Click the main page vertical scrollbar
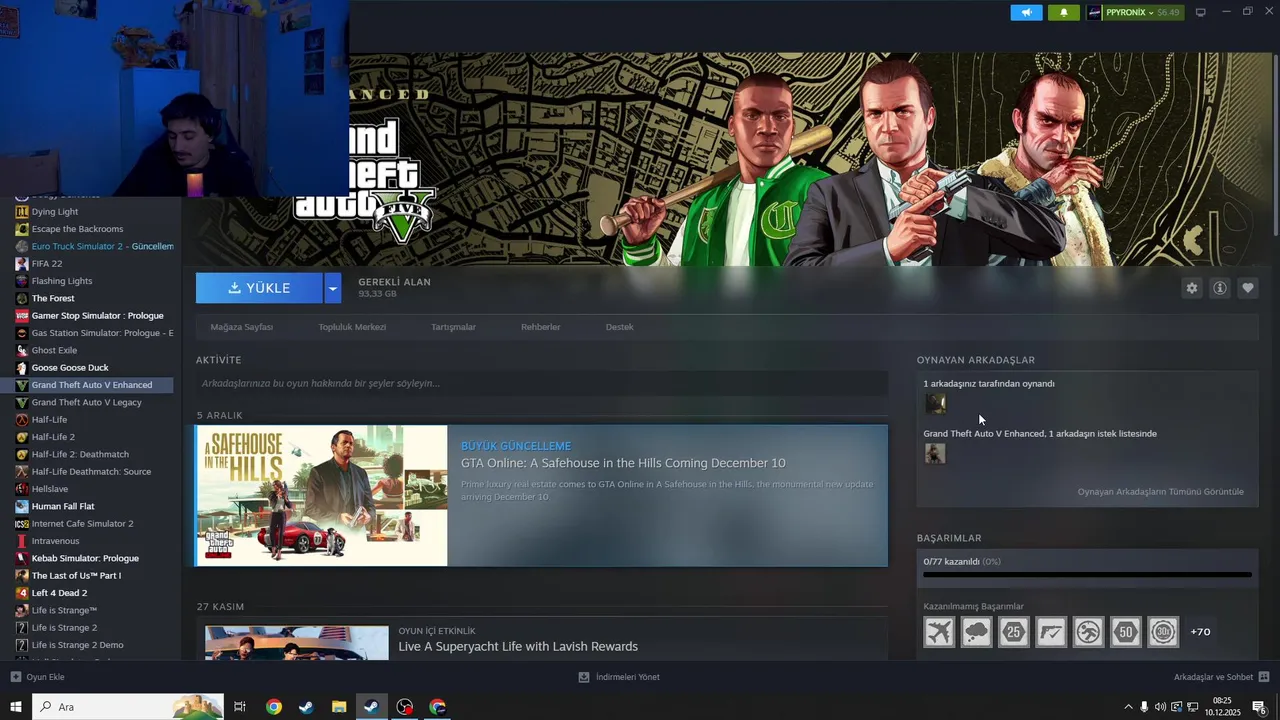1280x720 pixels. [x=1274, y=145]
